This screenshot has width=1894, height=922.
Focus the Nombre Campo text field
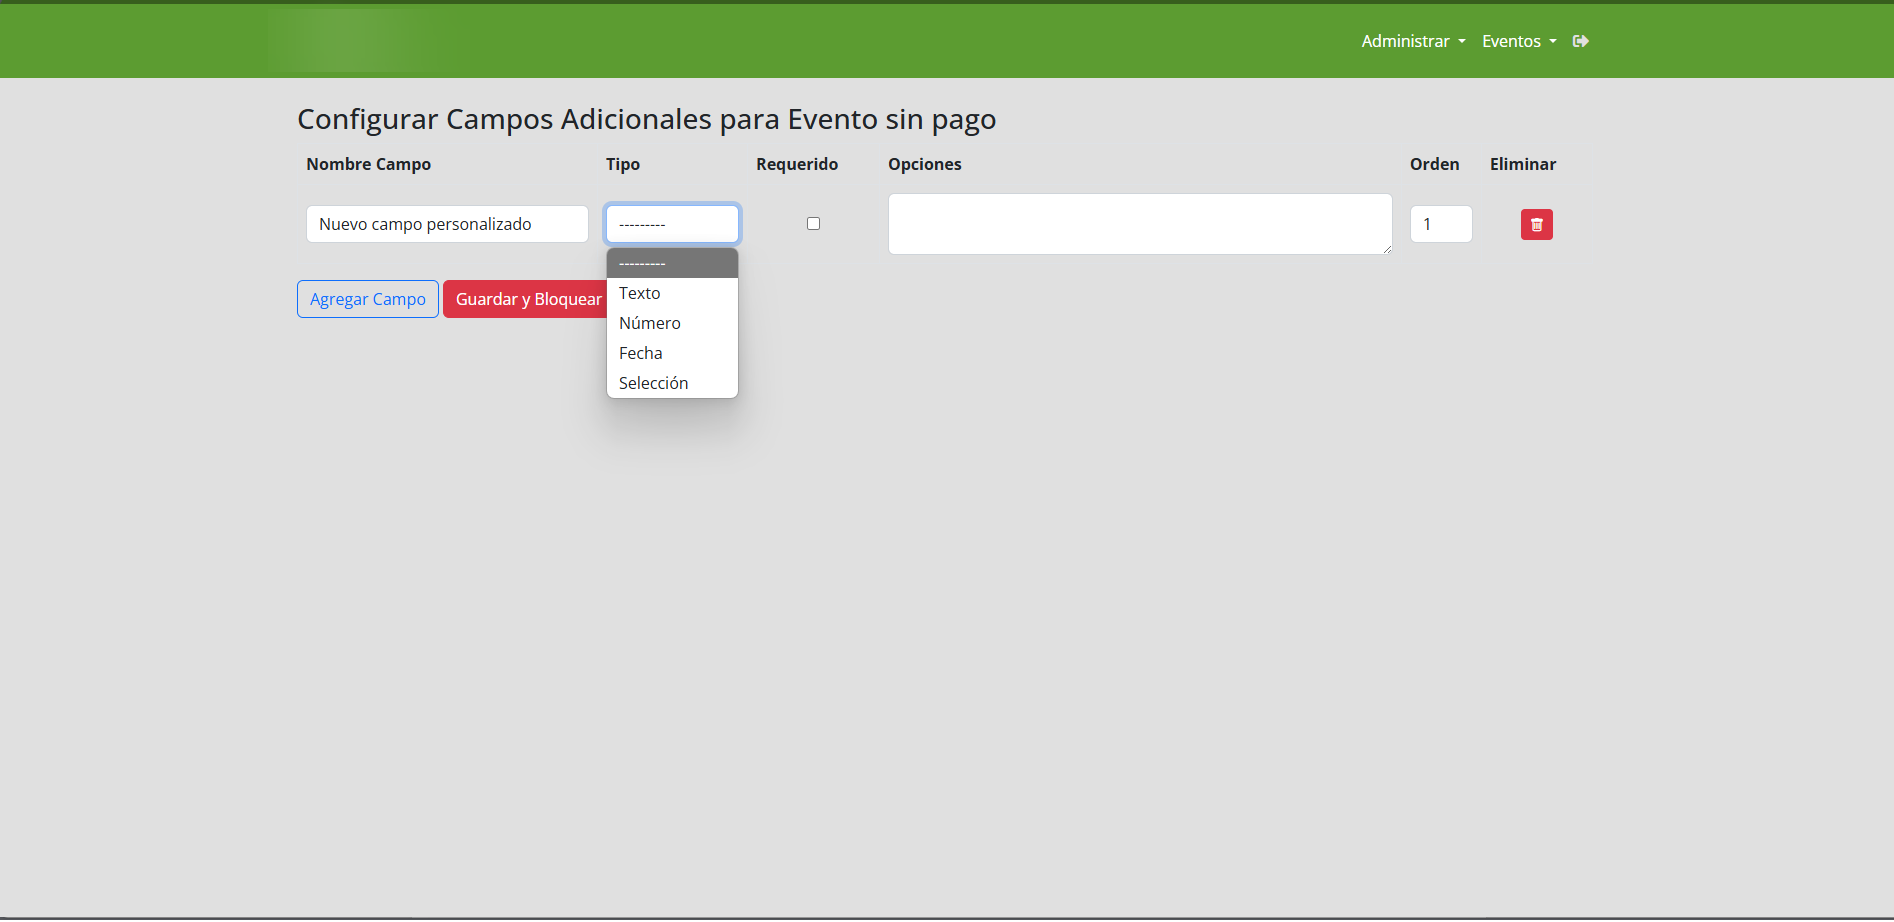pyautogui.click(x=447, y=224)
